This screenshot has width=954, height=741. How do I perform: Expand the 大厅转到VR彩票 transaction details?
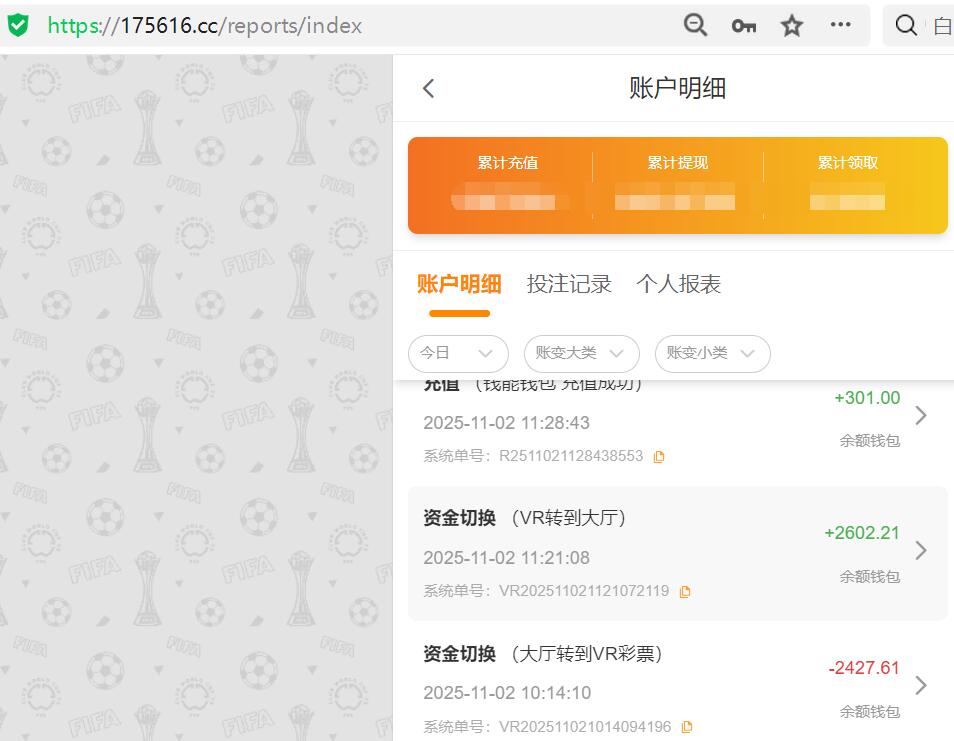pos(922,685)
